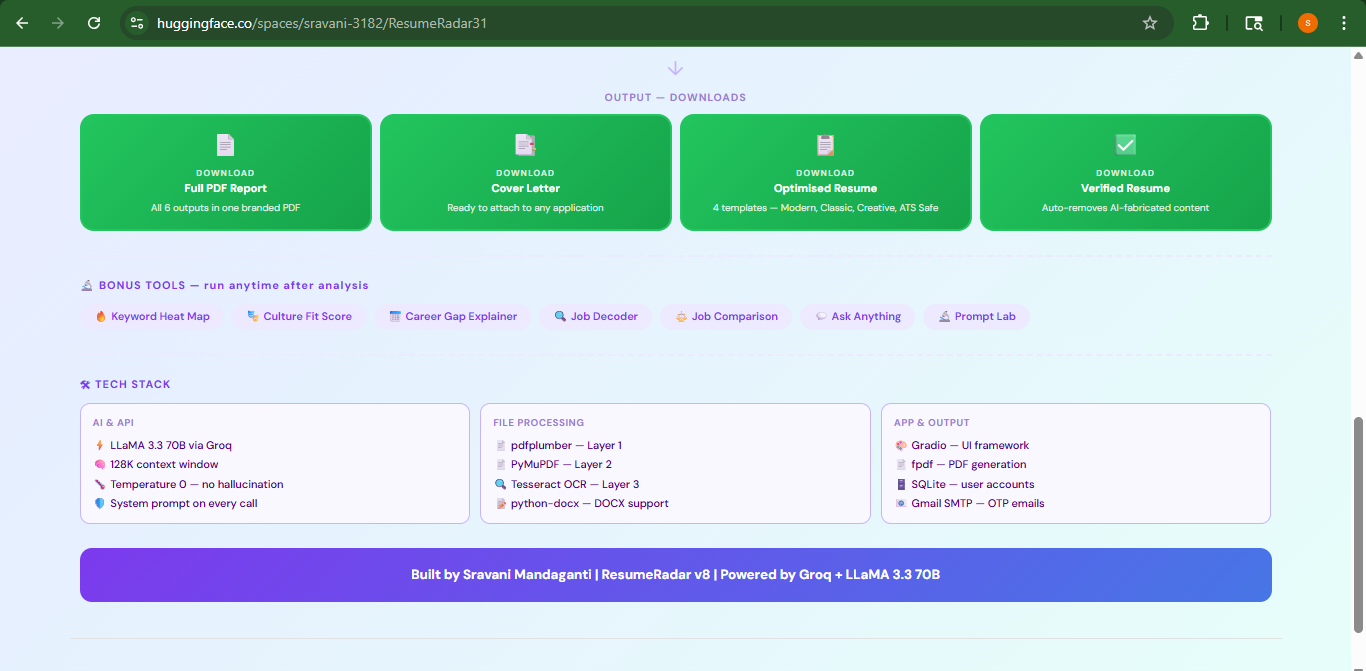Image resolution: width=1366 pixels, height=671 pixels.
Task: Click the 'TECH STACK' heading
Action: pyautogui.click(x=133, y=385)
